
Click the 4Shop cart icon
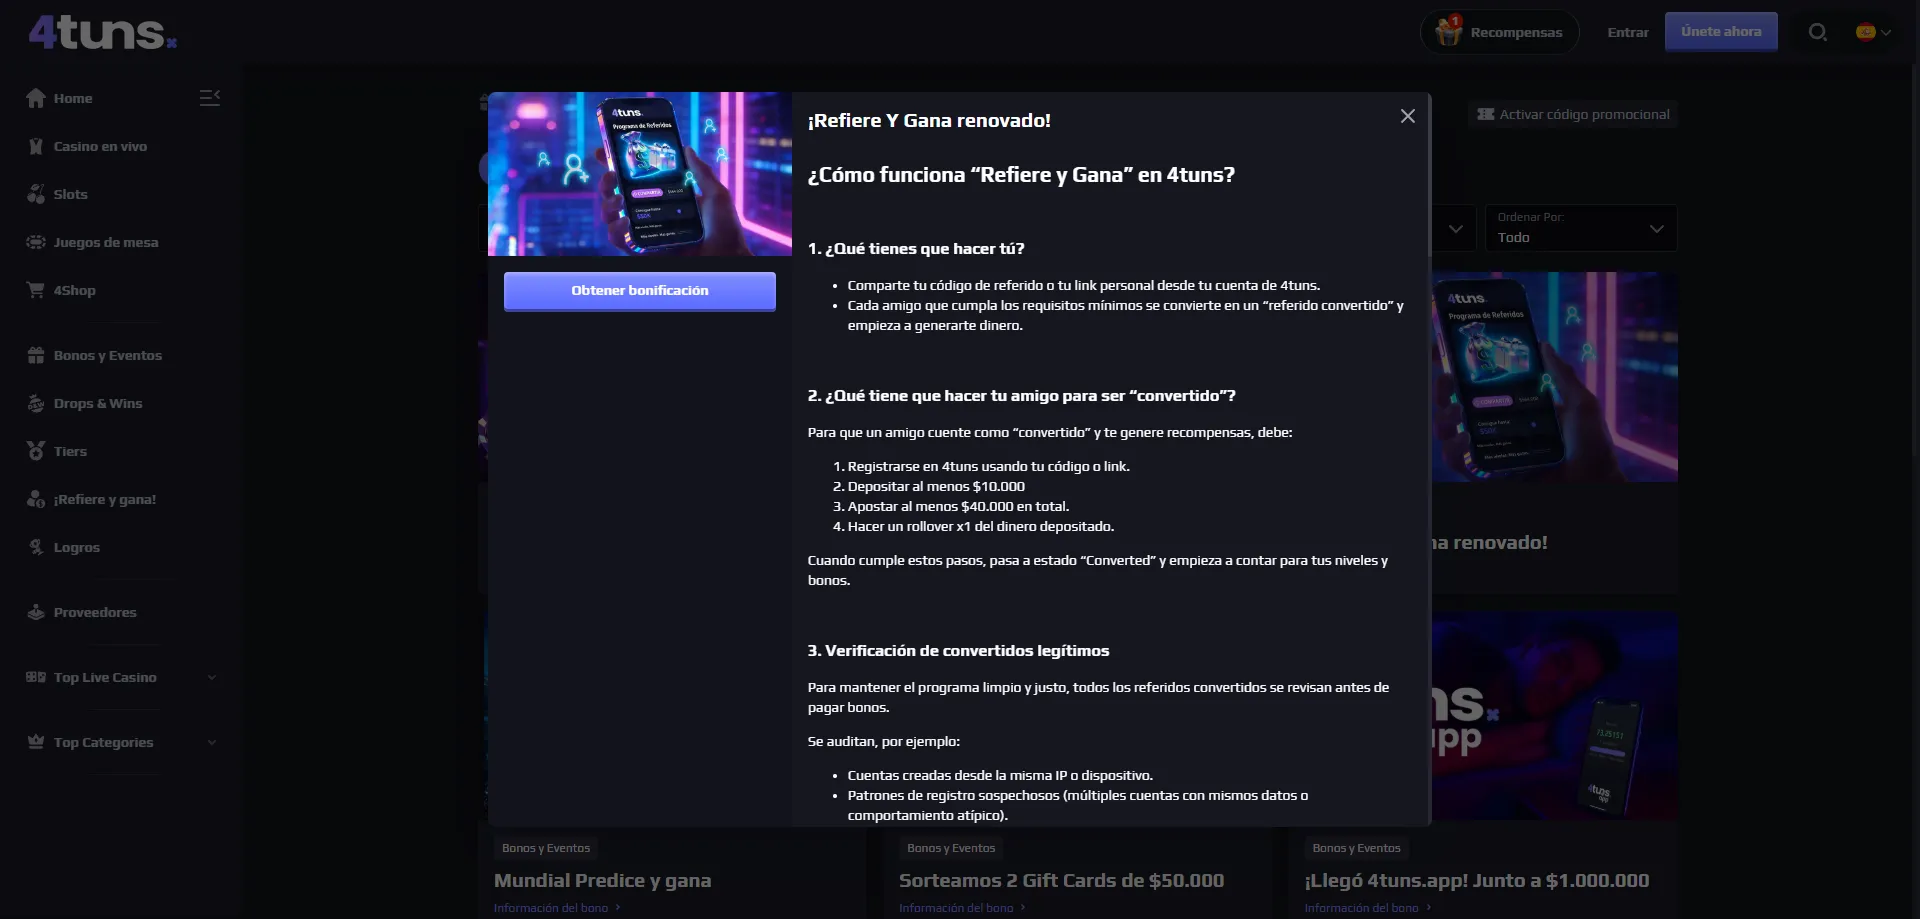tap(36, 290)
